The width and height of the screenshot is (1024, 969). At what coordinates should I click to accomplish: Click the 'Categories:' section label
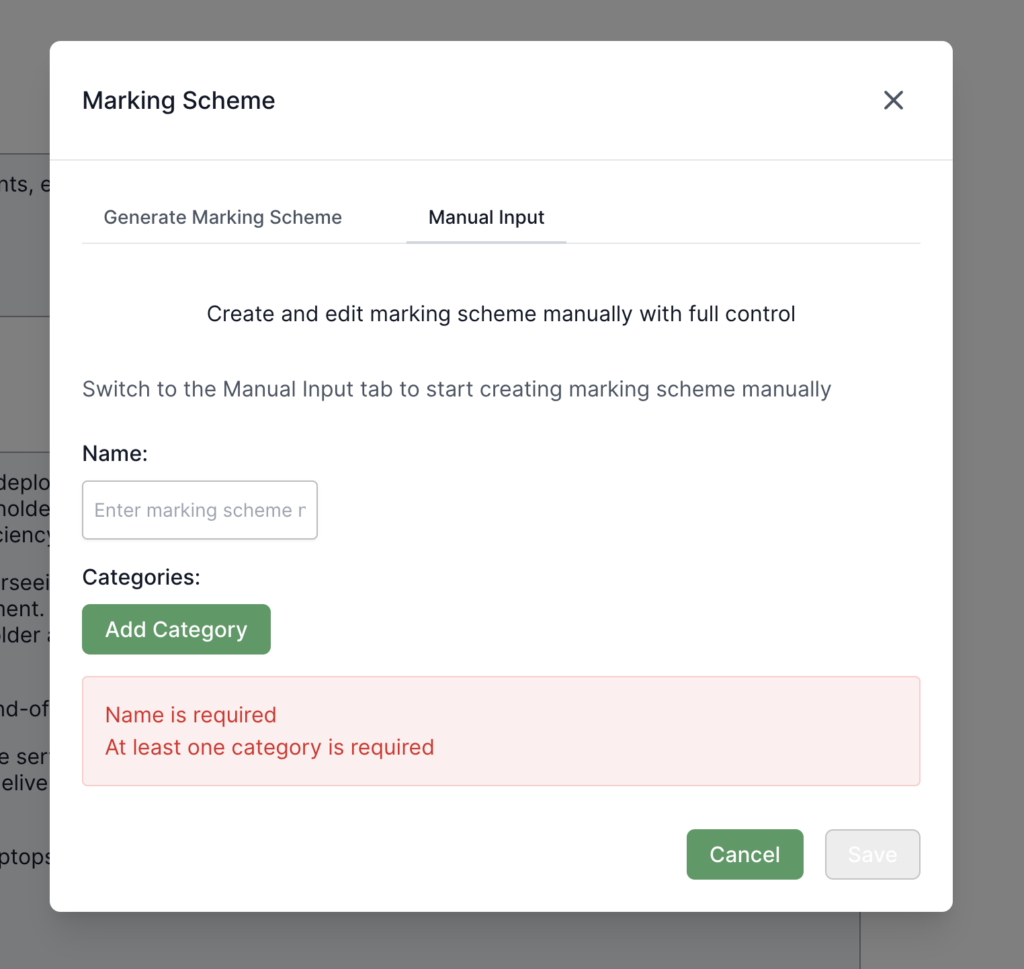coord(141,577)
